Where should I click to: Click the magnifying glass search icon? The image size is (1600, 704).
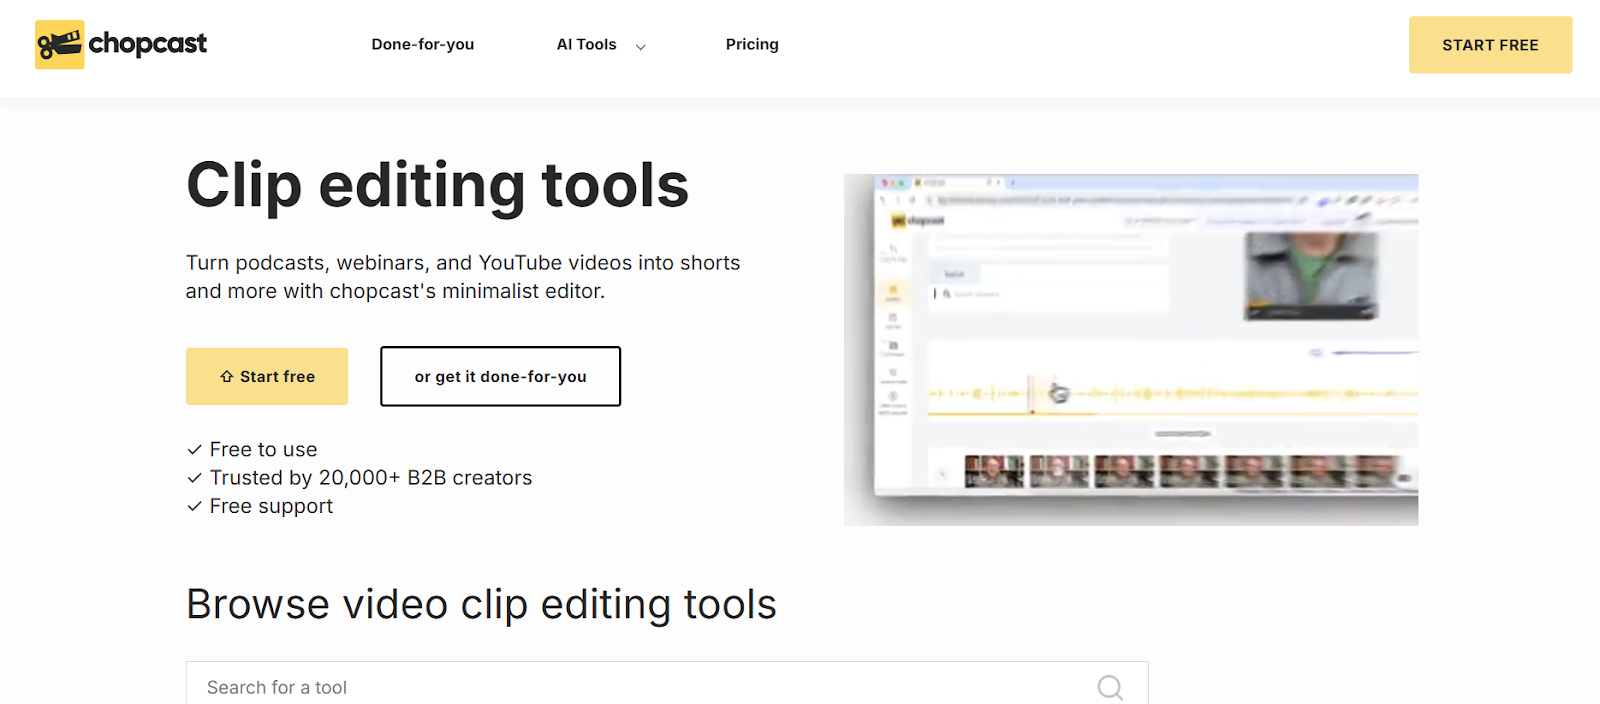coord(1110,687)
